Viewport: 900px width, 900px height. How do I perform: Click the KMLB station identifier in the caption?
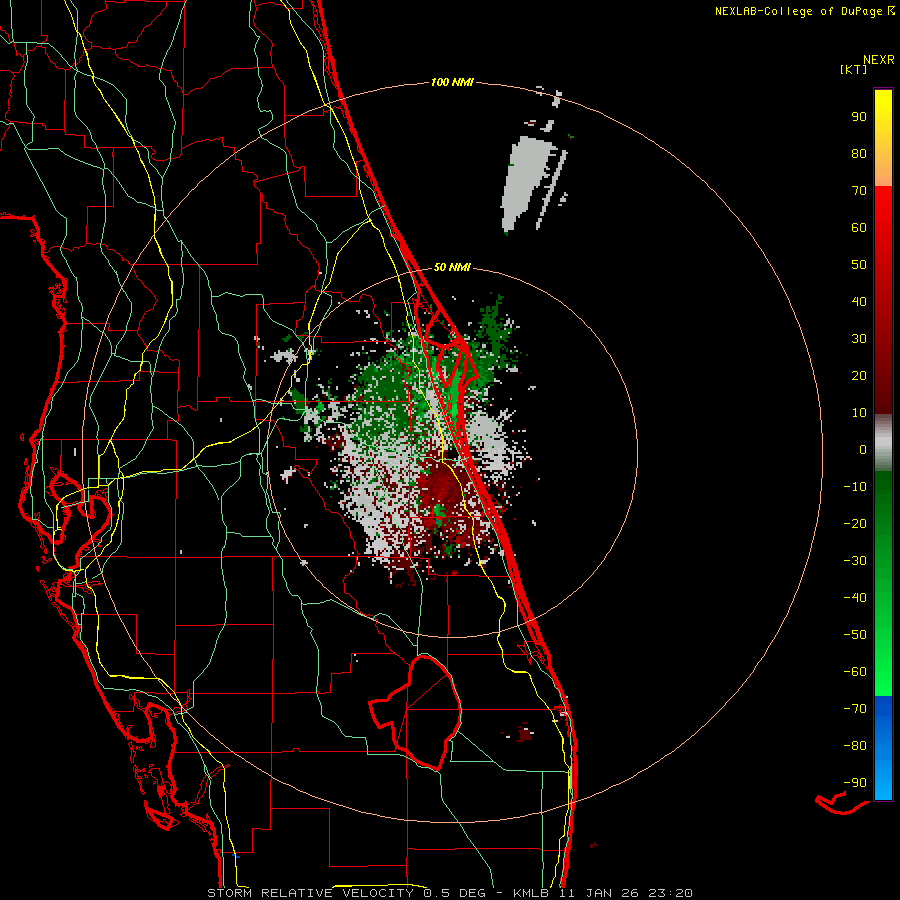click(533, 893)
